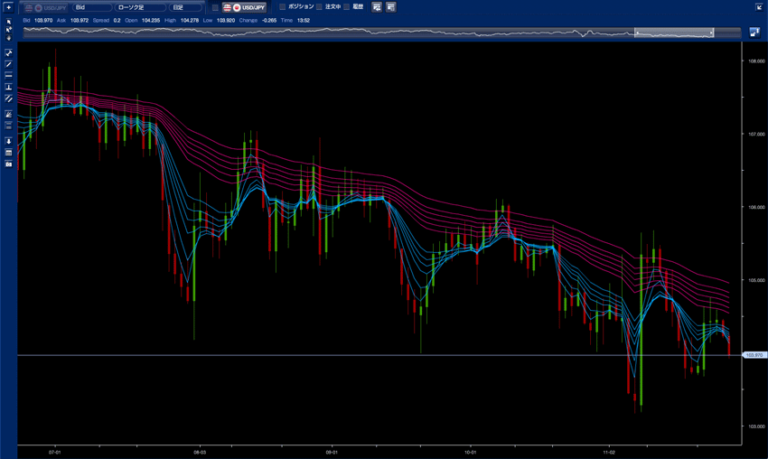
Task: Click the highlighted USD/JPY currency pair button
Action: [x=245, y=7]
